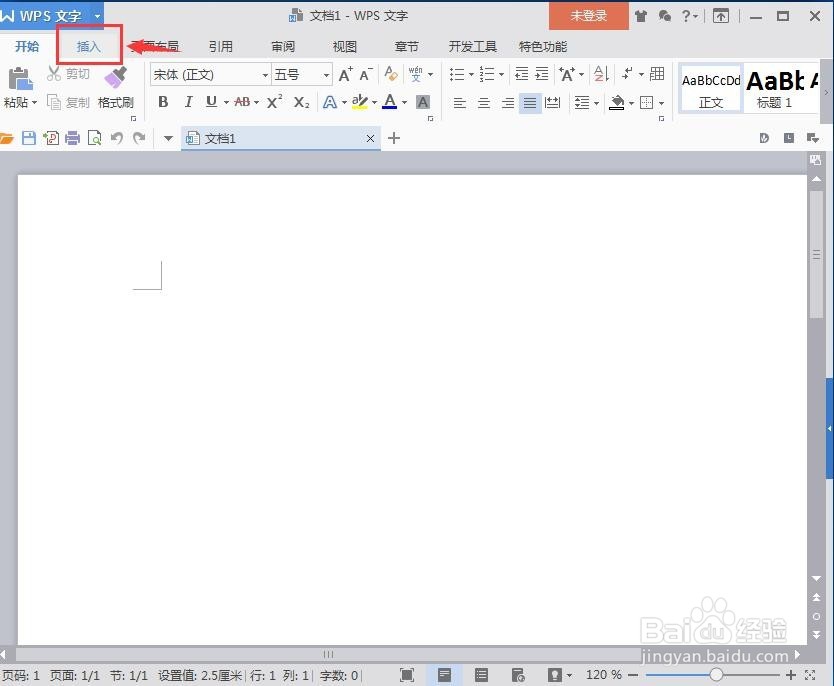
Task: Click the 剪切 cut button
Action: pyautogui.click(x=69, y=74)
